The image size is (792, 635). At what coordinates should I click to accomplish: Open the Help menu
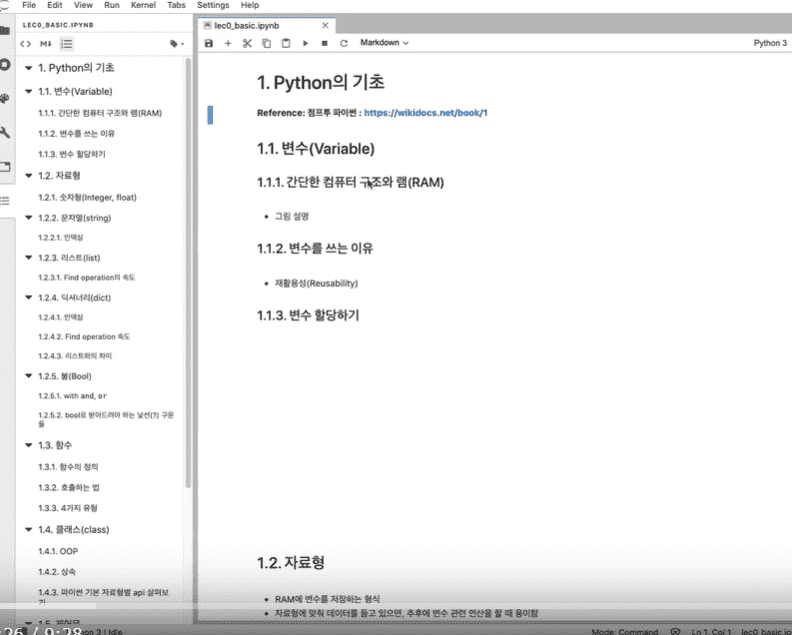click(250, 5)
